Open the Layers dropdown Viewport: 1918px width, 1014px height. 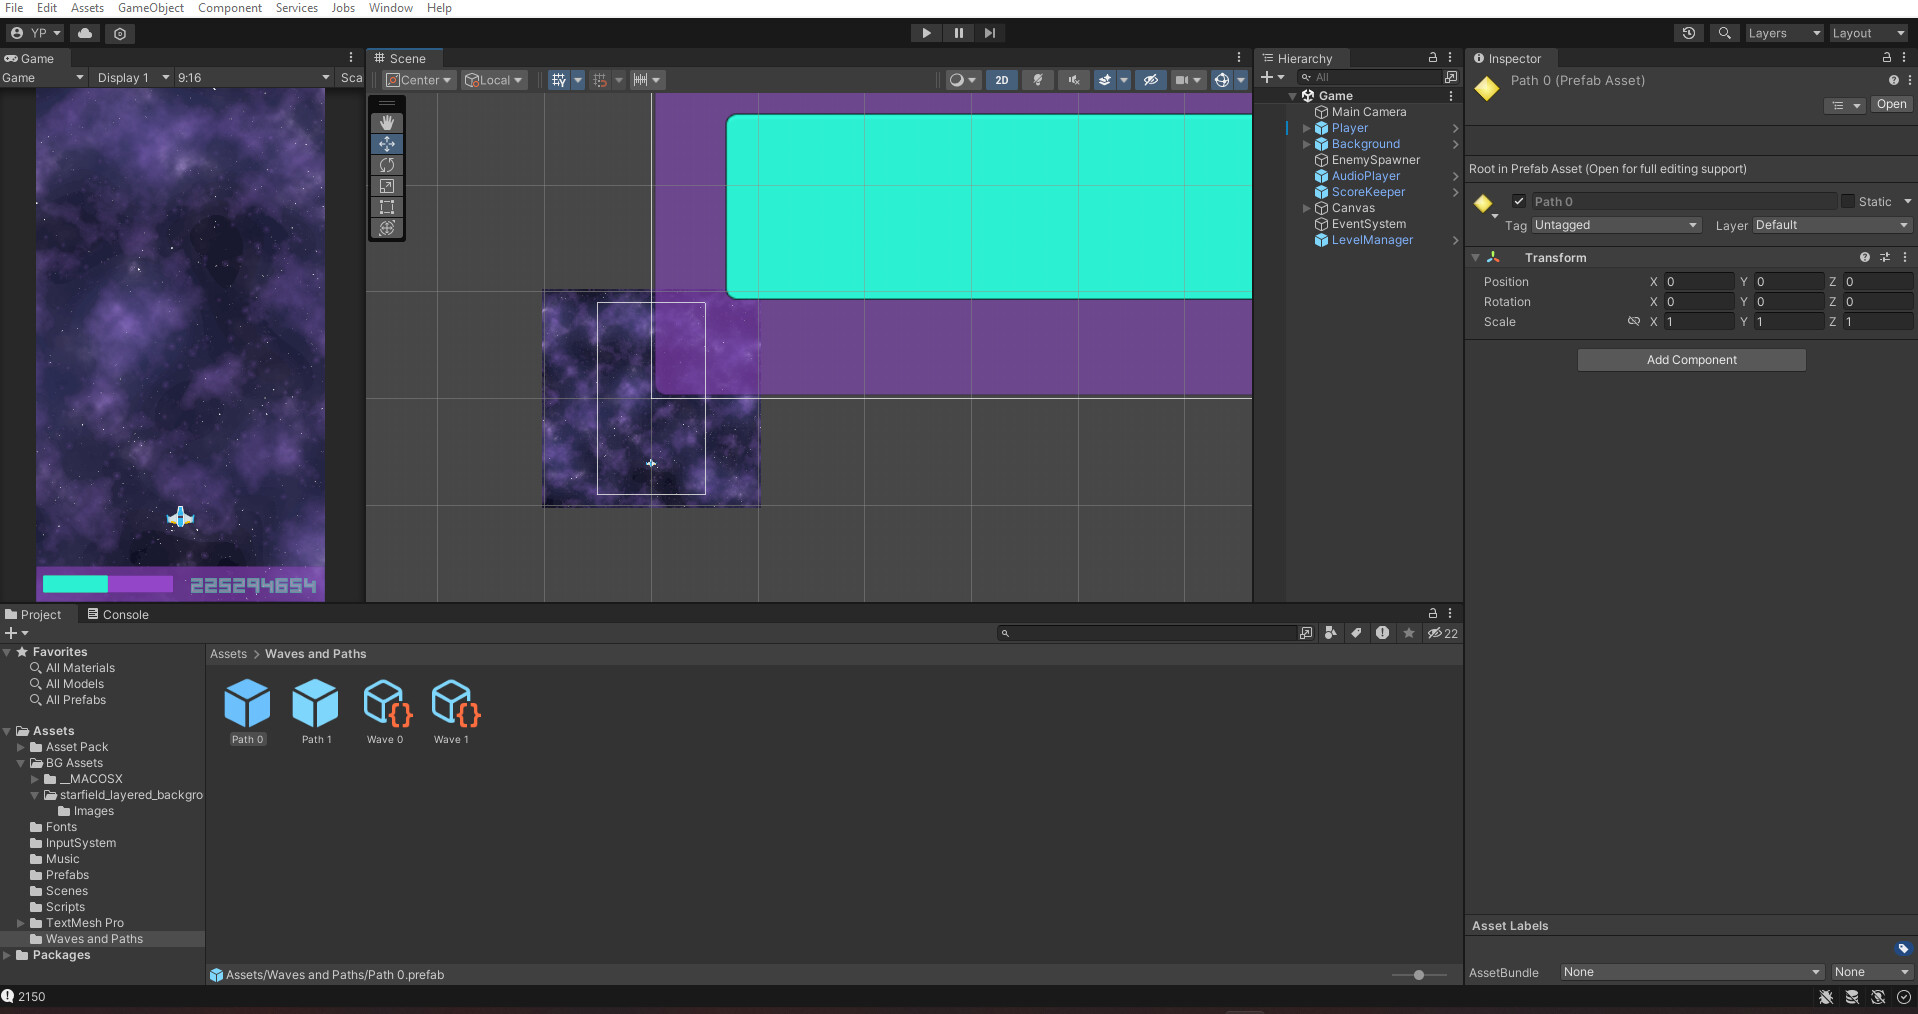(1782, 33)
